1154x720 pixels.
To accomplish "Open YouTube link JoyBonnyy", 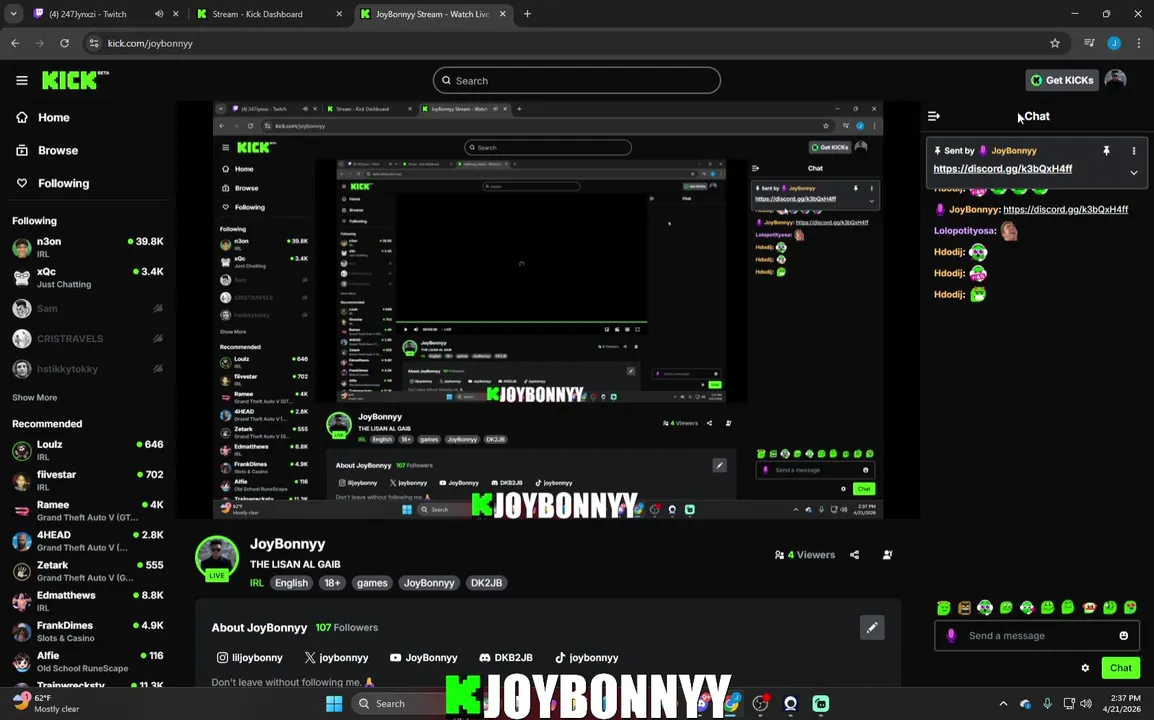I will pos(423,657).
